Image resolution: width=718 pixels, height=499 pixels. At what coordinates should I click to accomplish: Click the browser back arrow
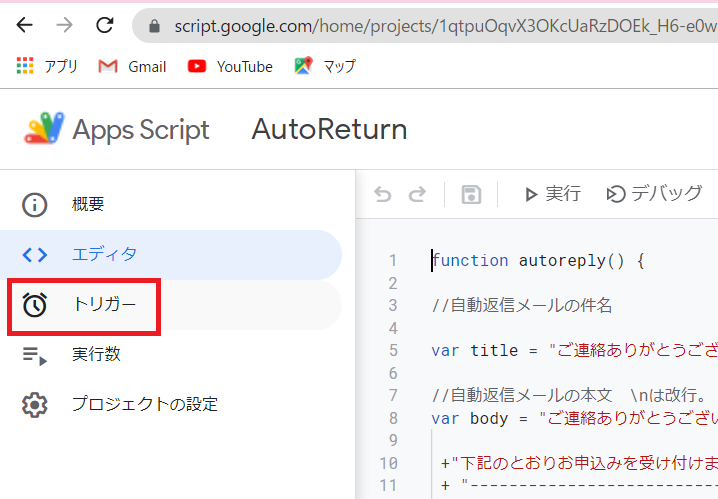25,25
